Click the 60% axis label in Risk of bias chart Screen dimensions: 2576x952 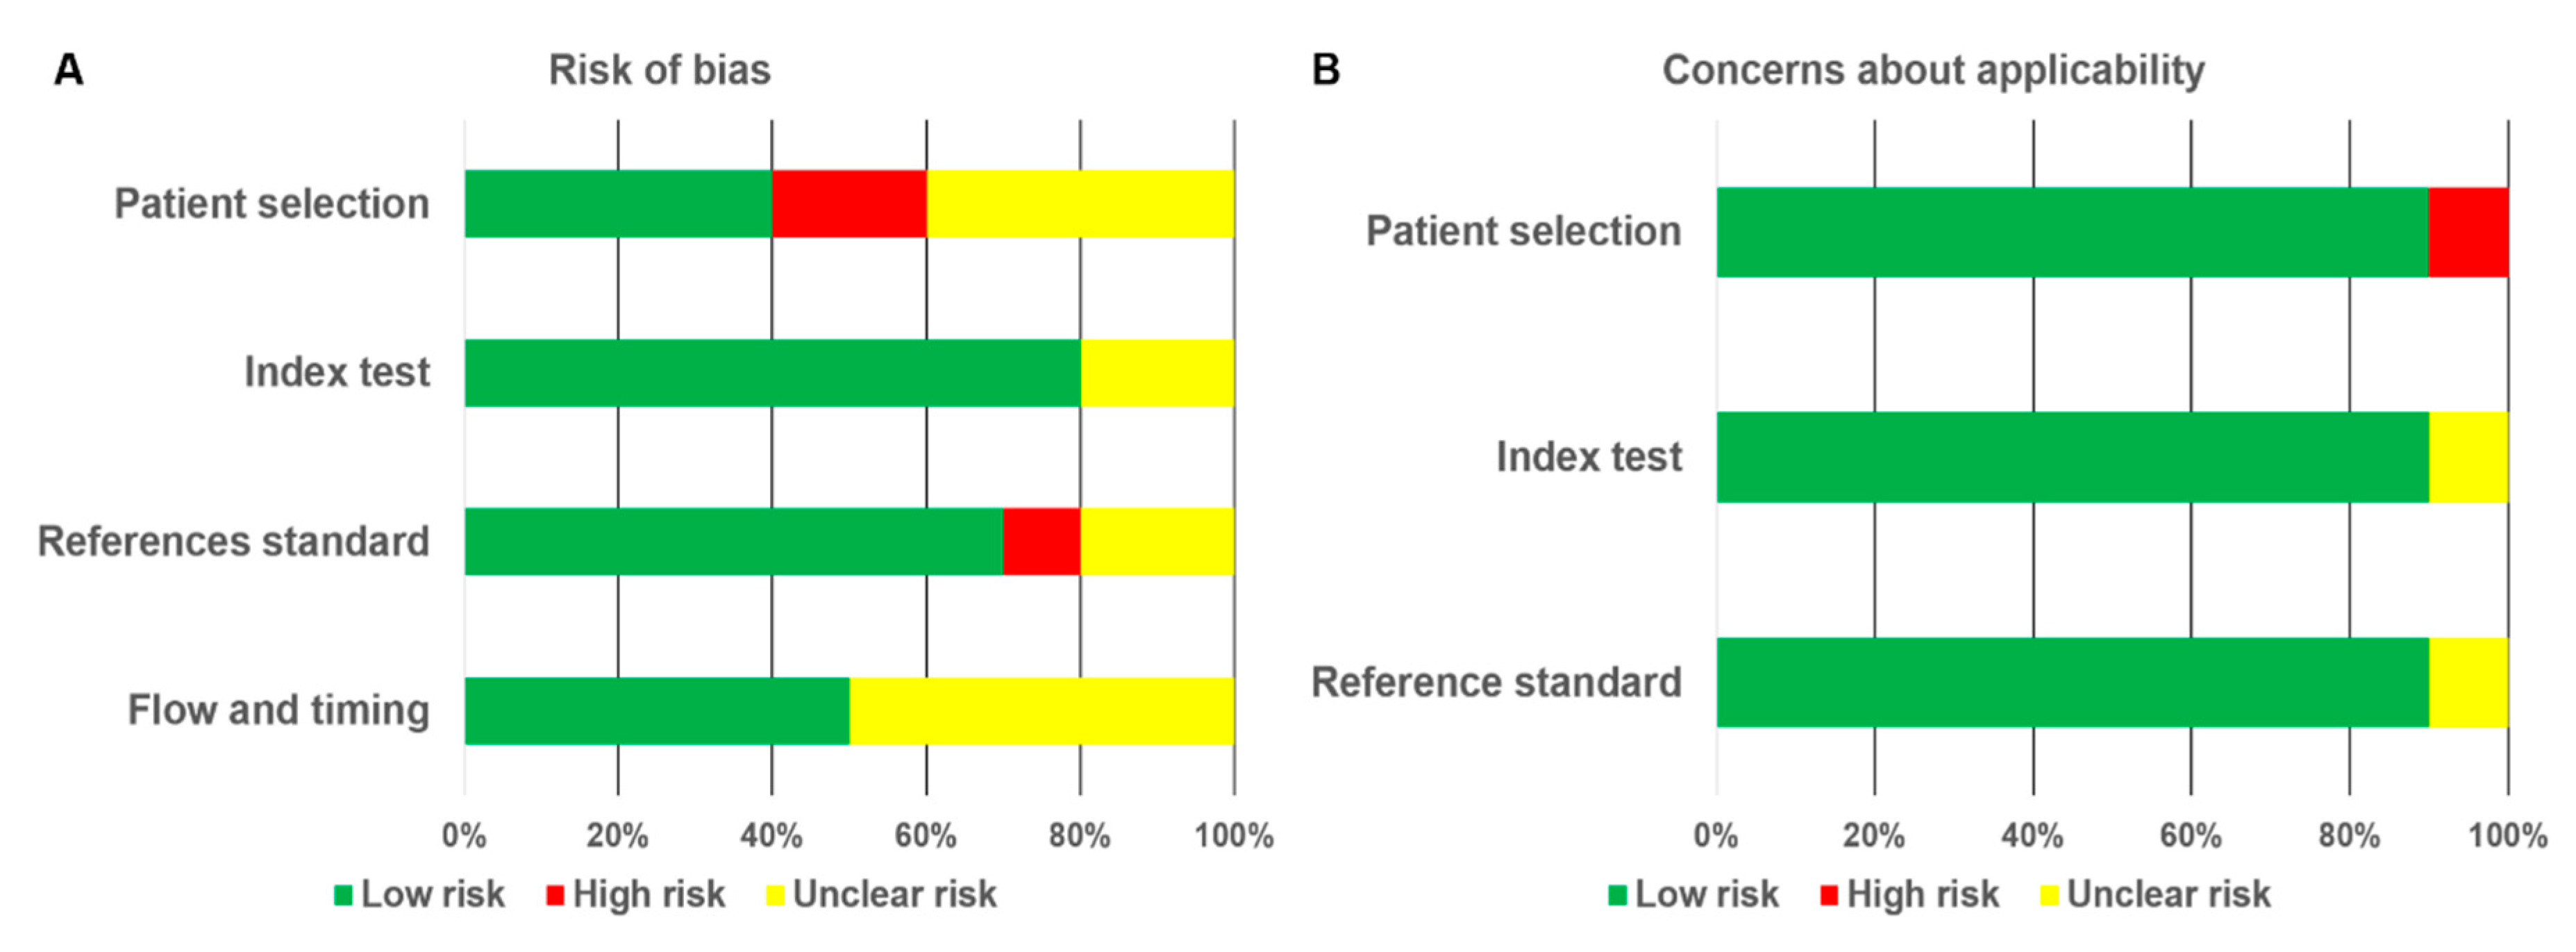pyautogui.click(x=926, y=836)
